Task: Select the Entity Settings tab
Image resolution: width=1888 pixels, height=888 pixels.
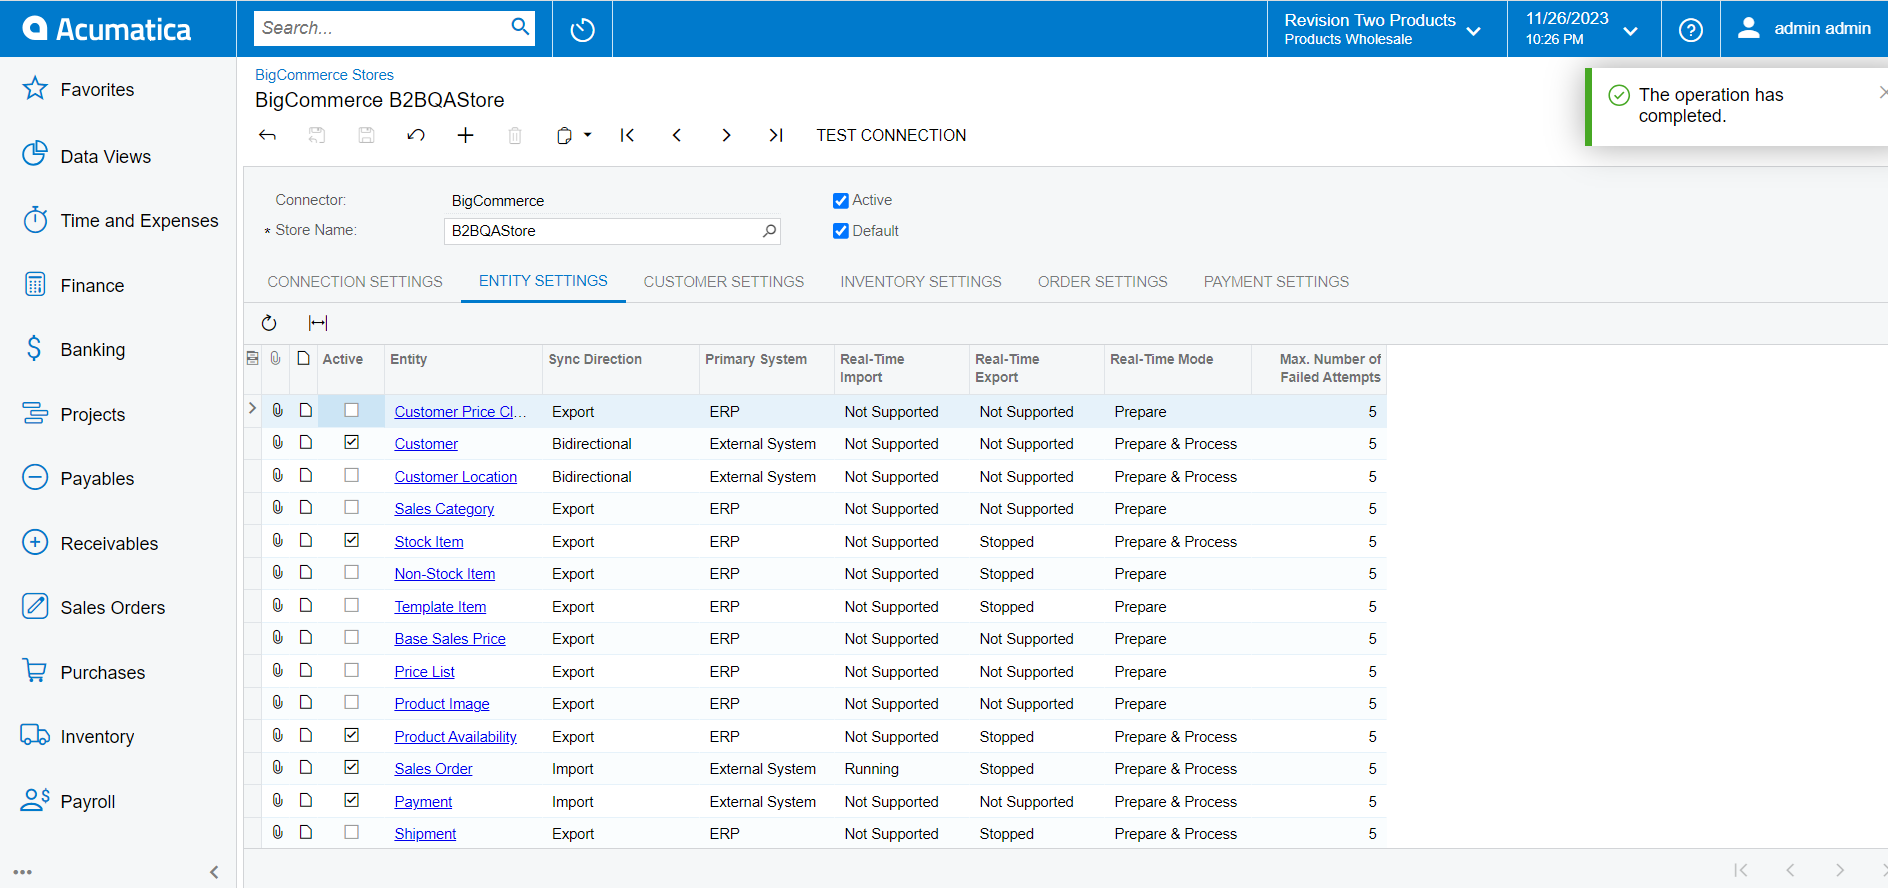Action: [543, 281]
